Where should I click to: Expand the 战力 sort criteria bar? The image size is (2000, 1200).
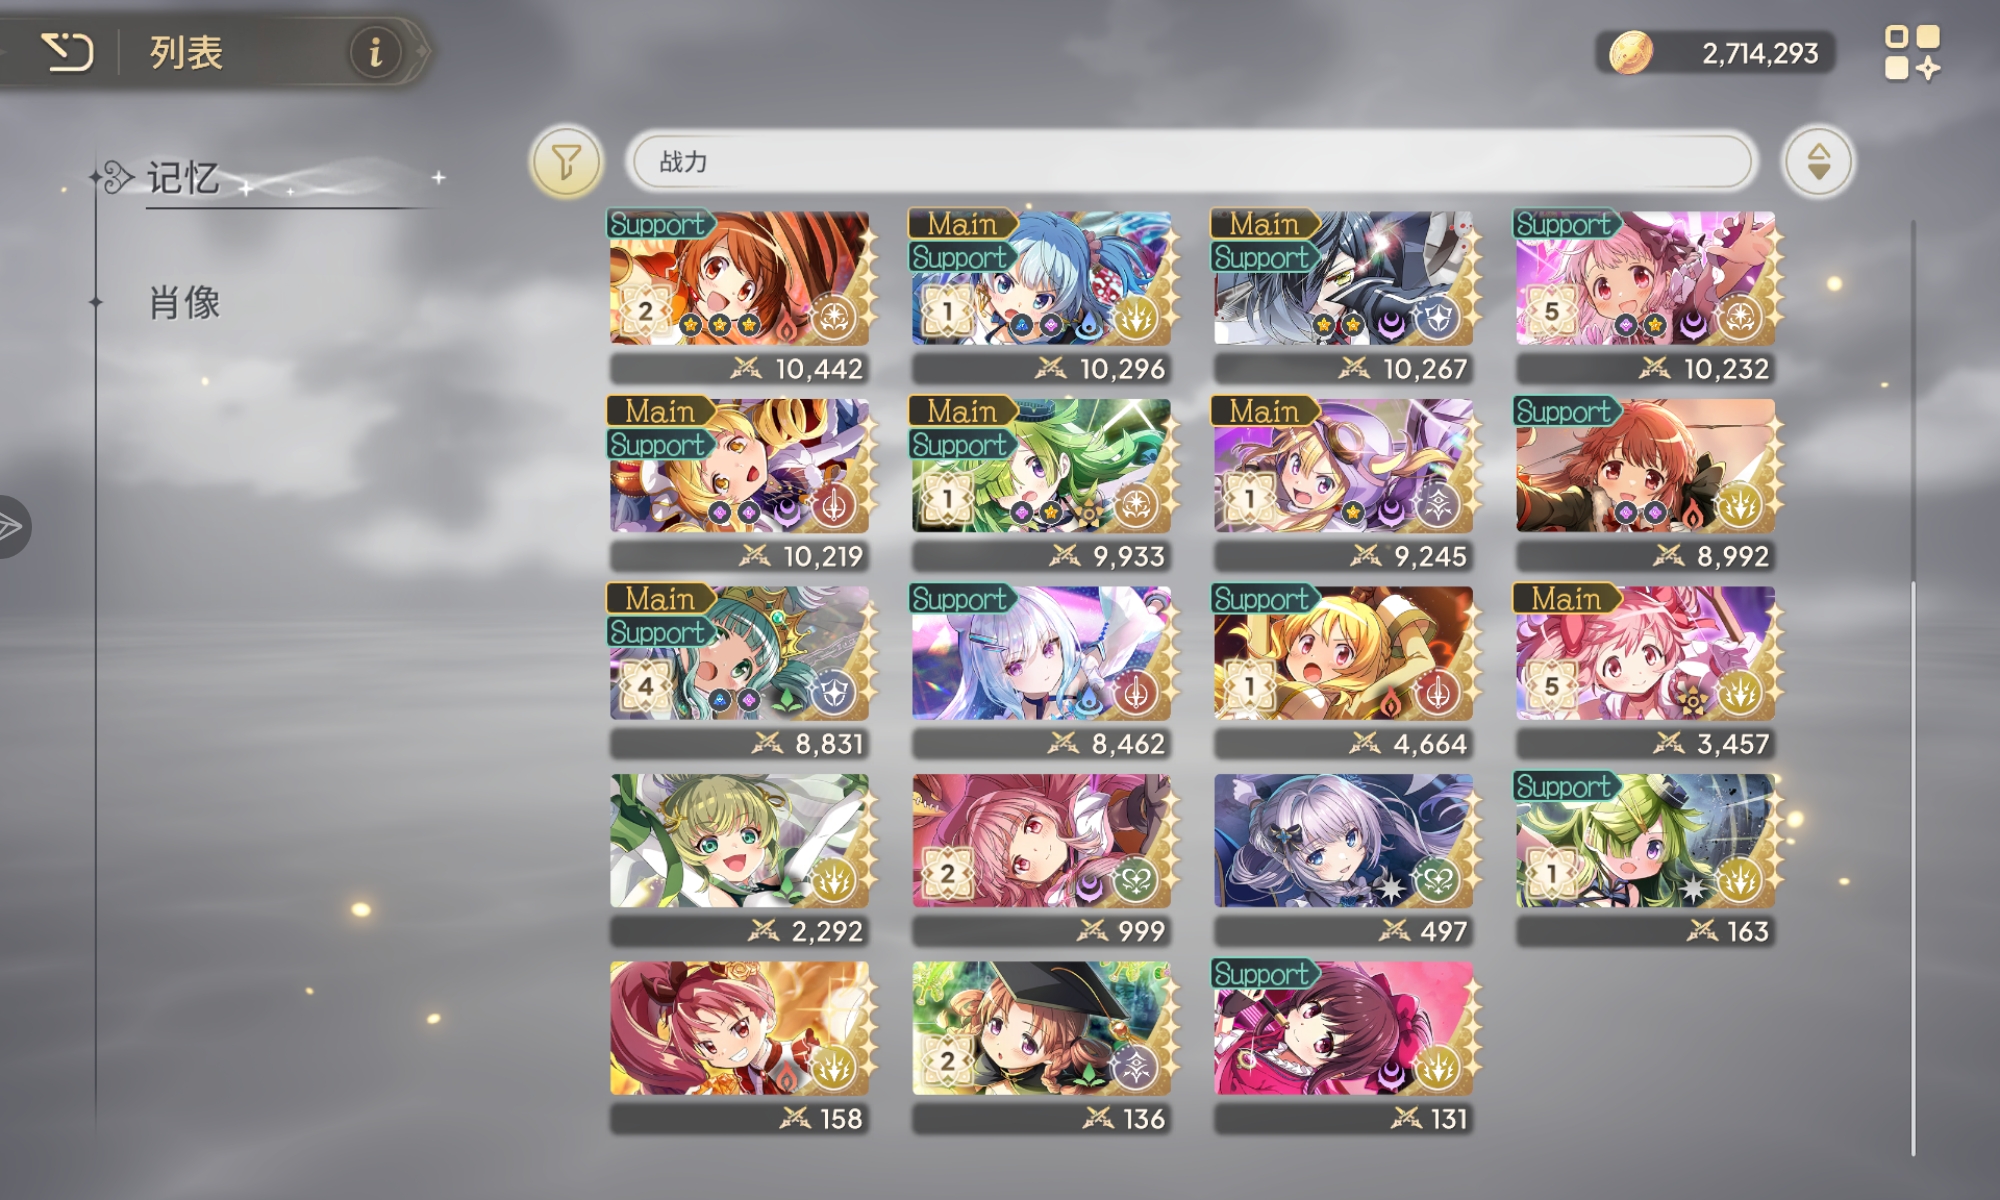click(1191, 161)
